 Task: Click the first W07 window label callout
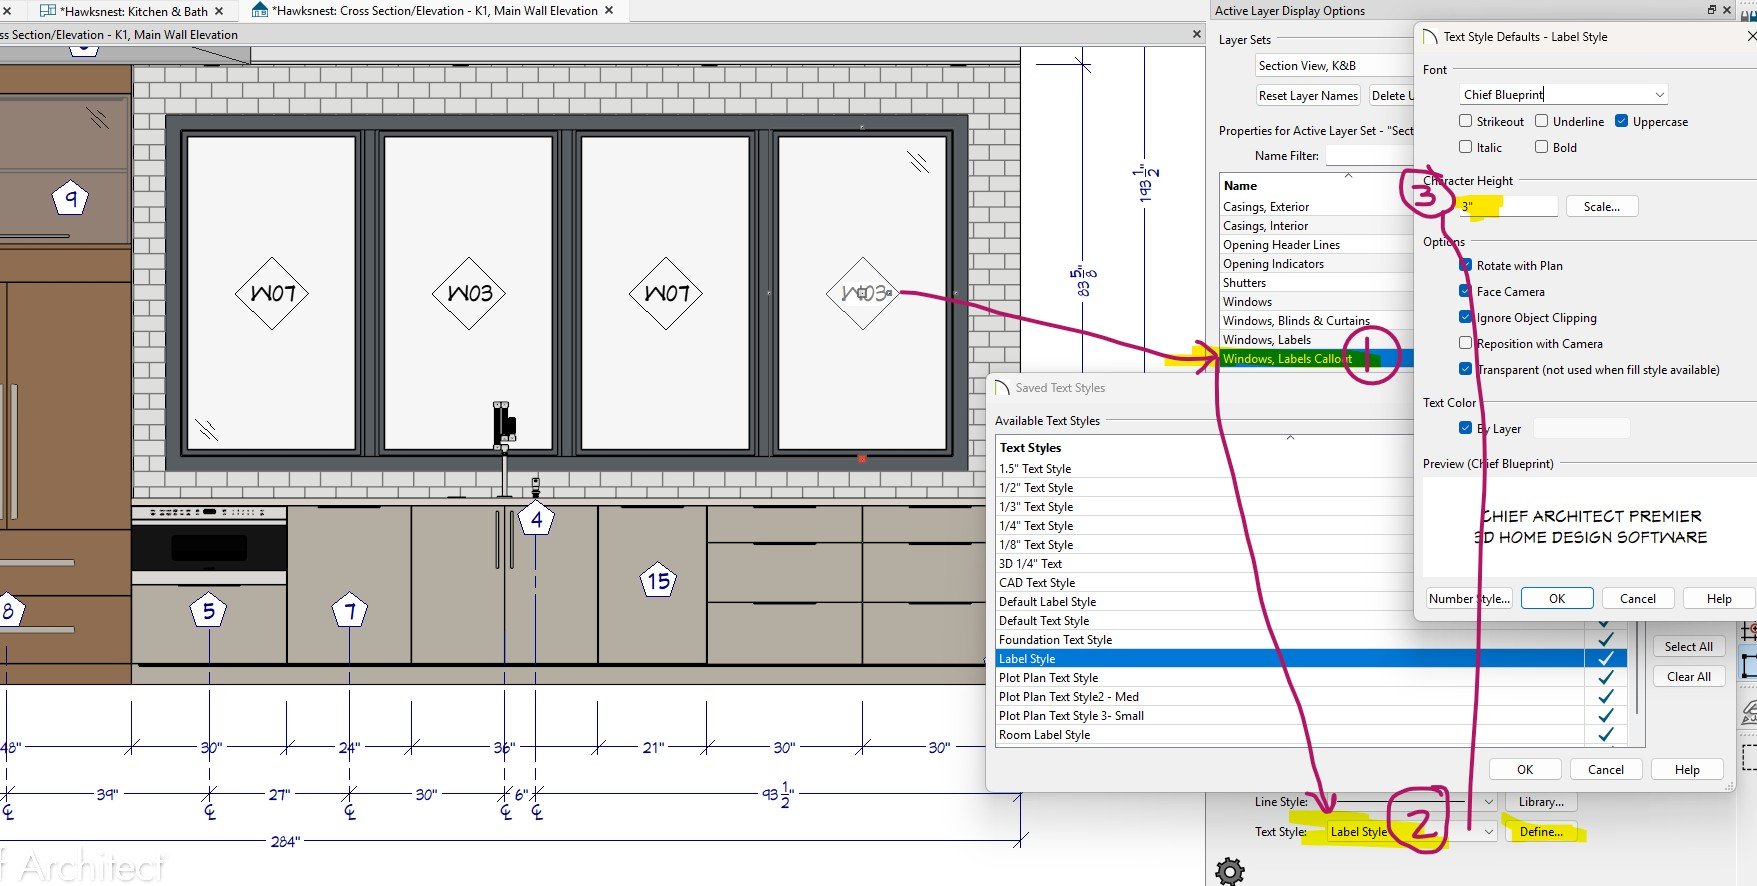[272, 294]
